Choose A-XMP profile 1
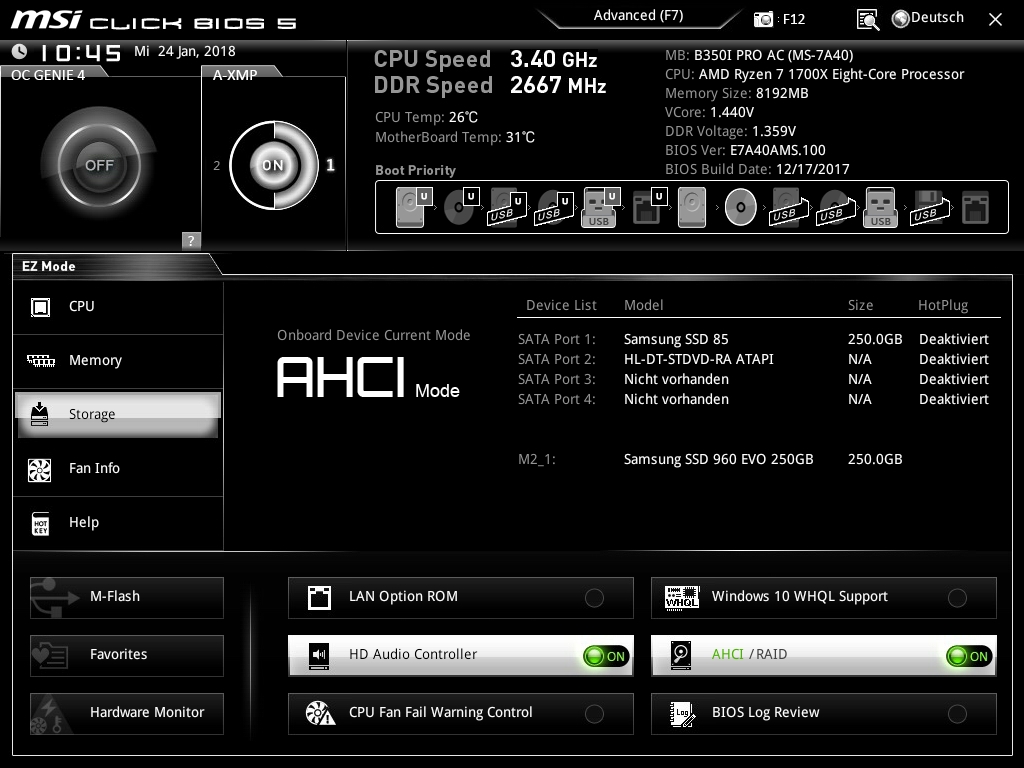This screenshot has width=1024, height=768. [330, 165]
